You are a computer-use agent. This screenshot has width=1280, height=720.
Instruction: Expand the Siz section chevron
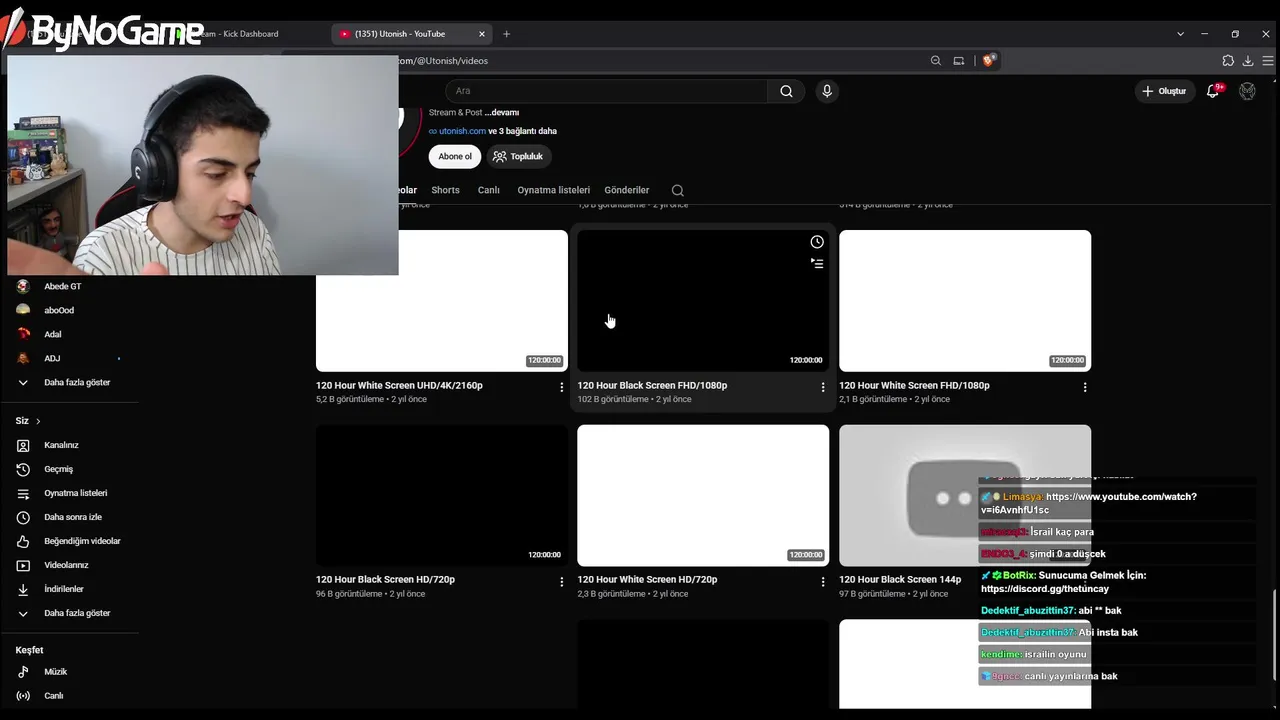(x=38, y=421)
